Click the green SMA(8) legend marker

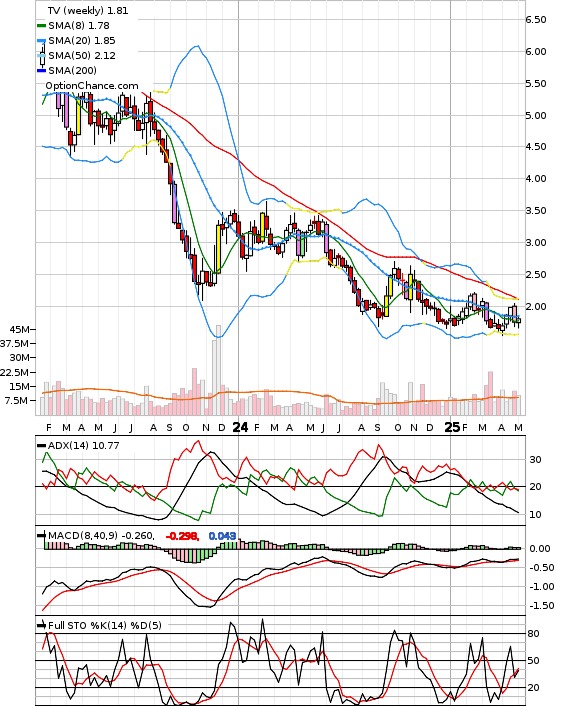click(41, 26)
